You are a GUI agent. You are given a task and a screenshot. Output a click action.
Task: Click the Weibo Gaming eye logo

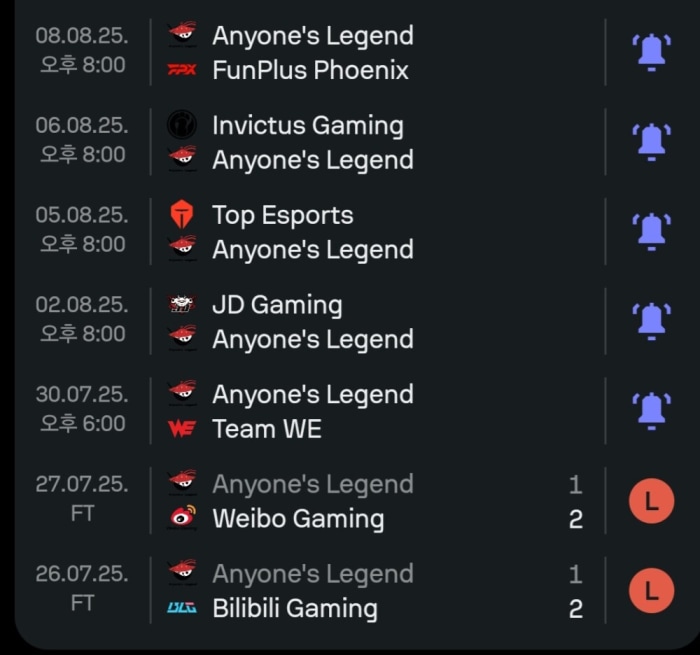pos(183,517)
